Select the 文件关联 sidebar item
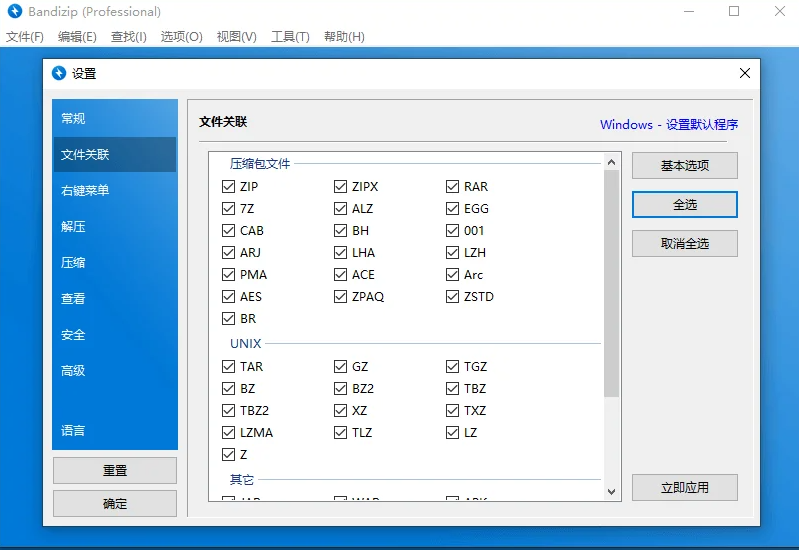 [x=115, y=154]
